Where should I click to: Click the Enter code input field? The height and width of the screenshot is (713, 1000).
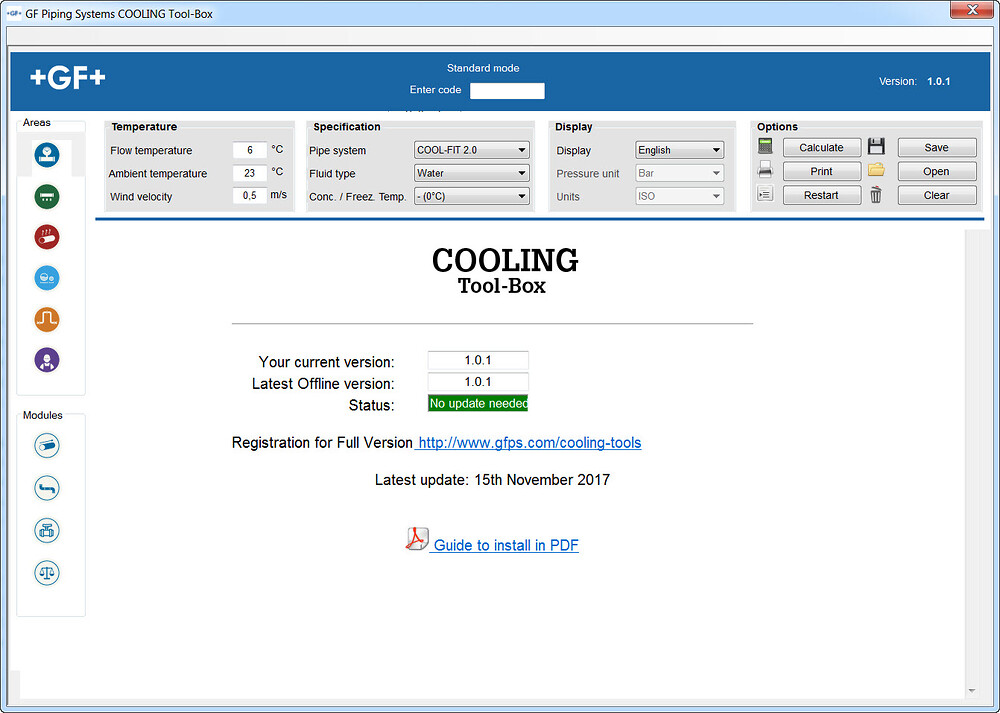(507, 91)
